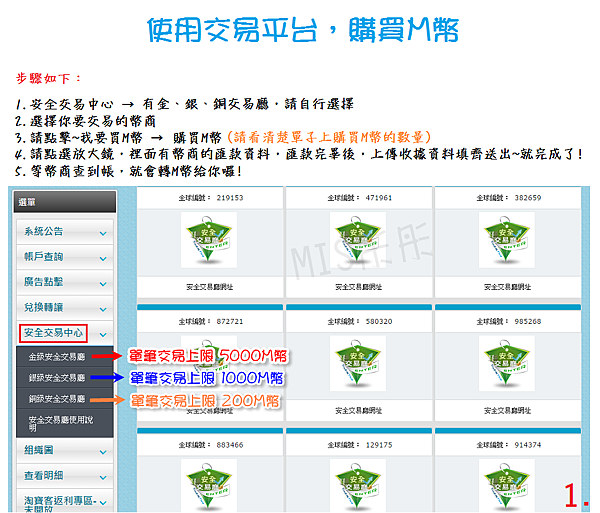
Task: Click the 全球編號 914374 text
Action: tap(509, 445)
